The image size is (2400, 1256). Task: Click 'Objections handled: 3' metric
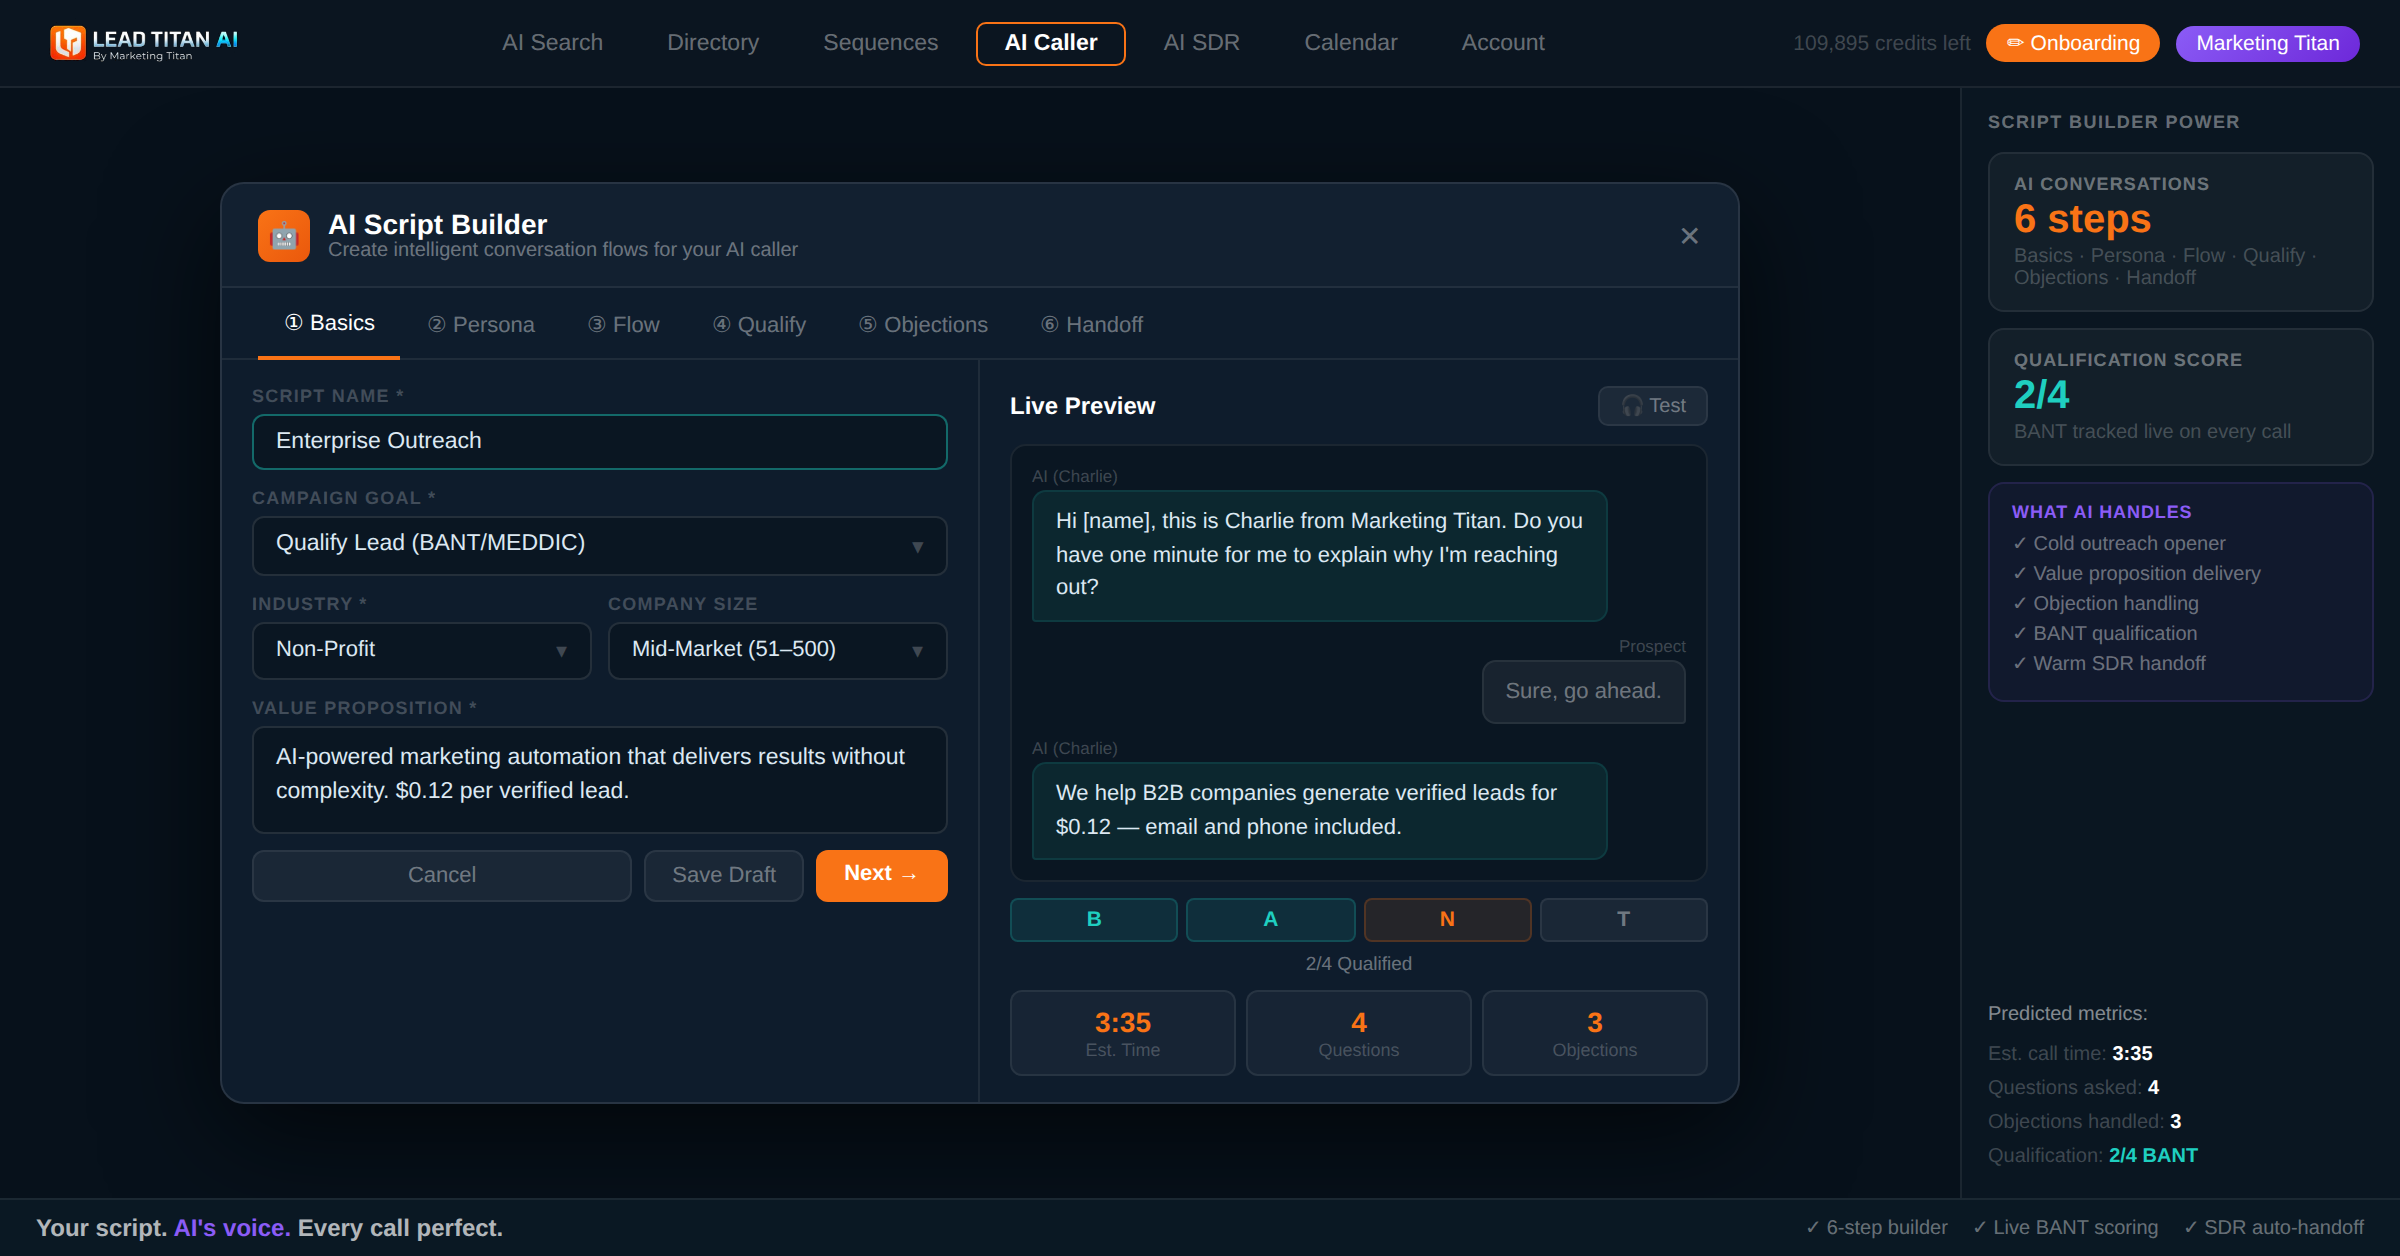coord(2084,1121)
